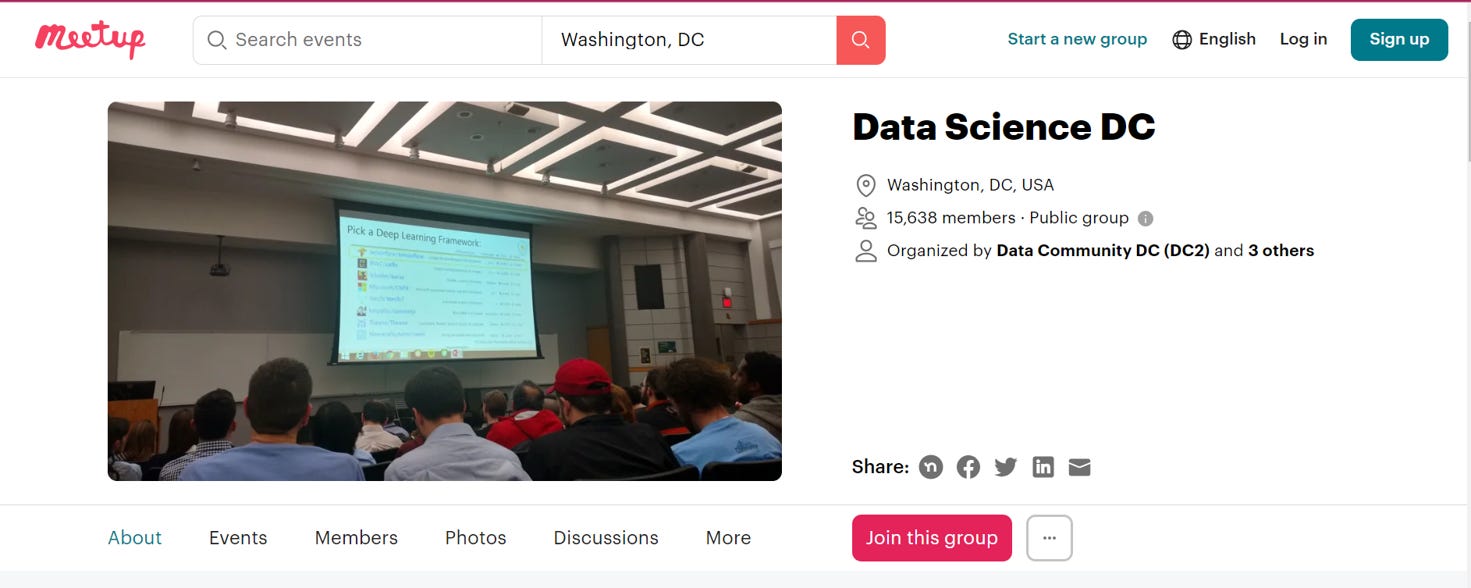Open the English language selector

[x=1213, y=39]
